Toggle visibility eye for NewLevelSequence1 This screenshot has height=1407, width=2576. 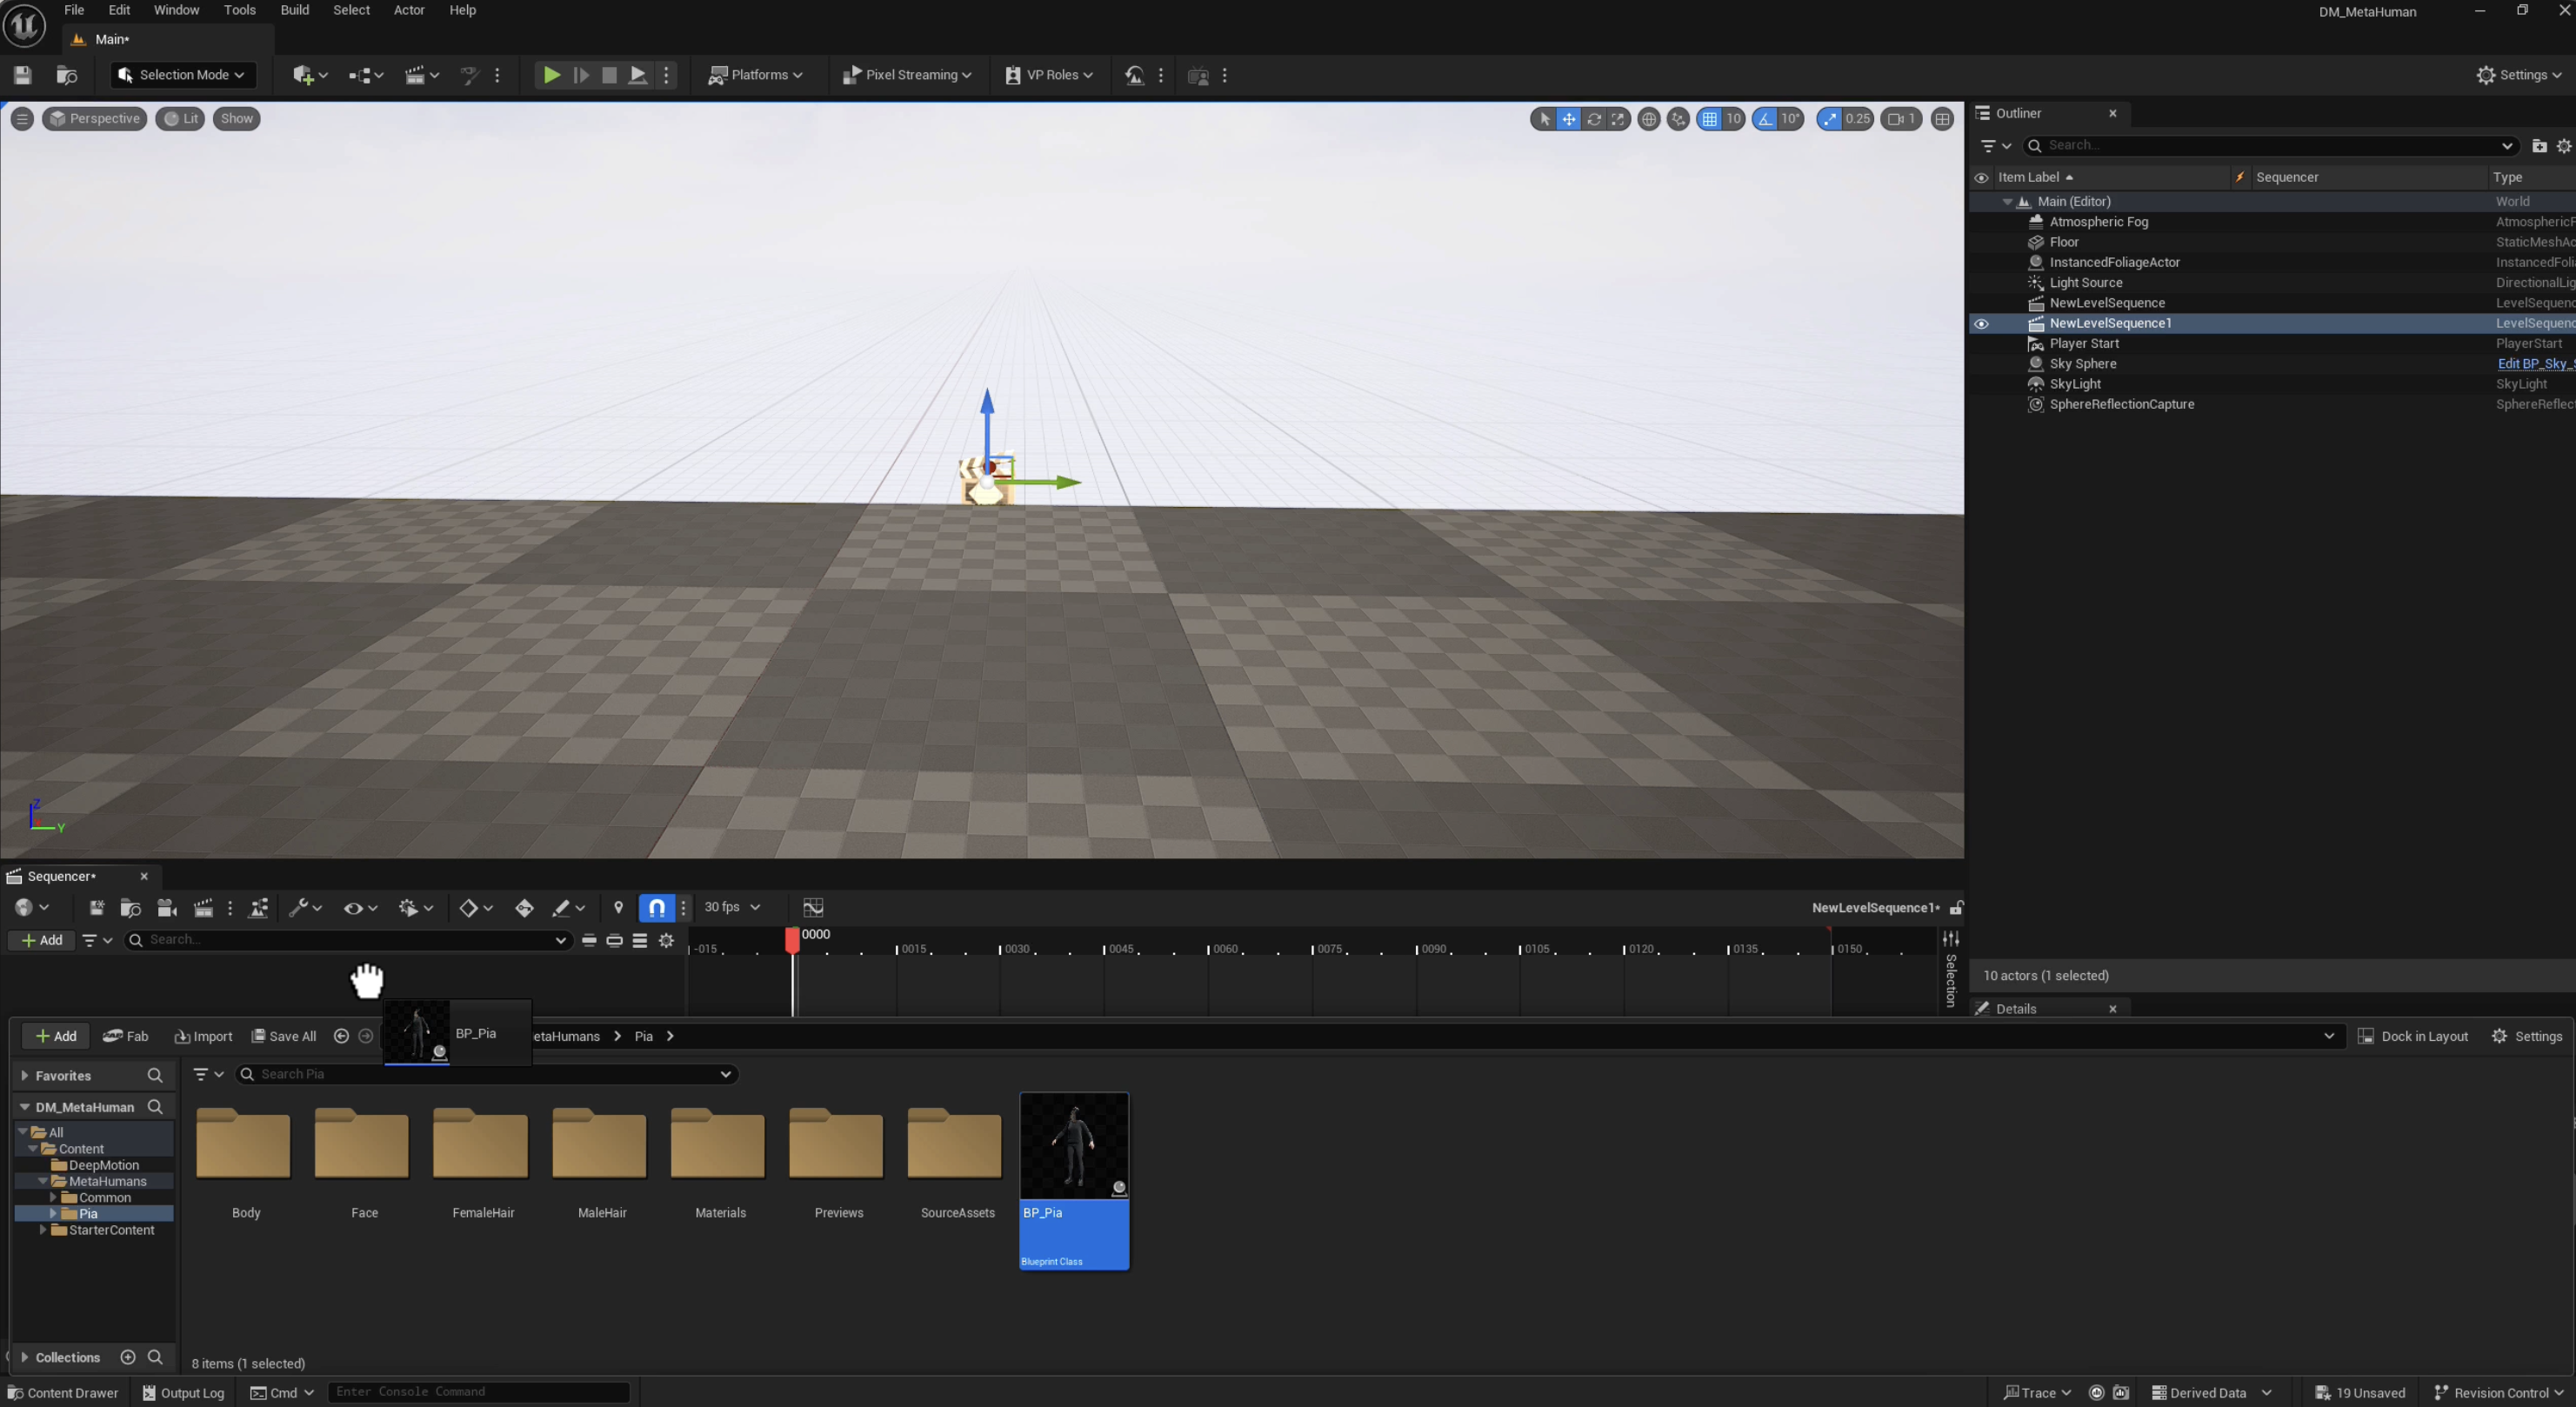coord(1981,323)
